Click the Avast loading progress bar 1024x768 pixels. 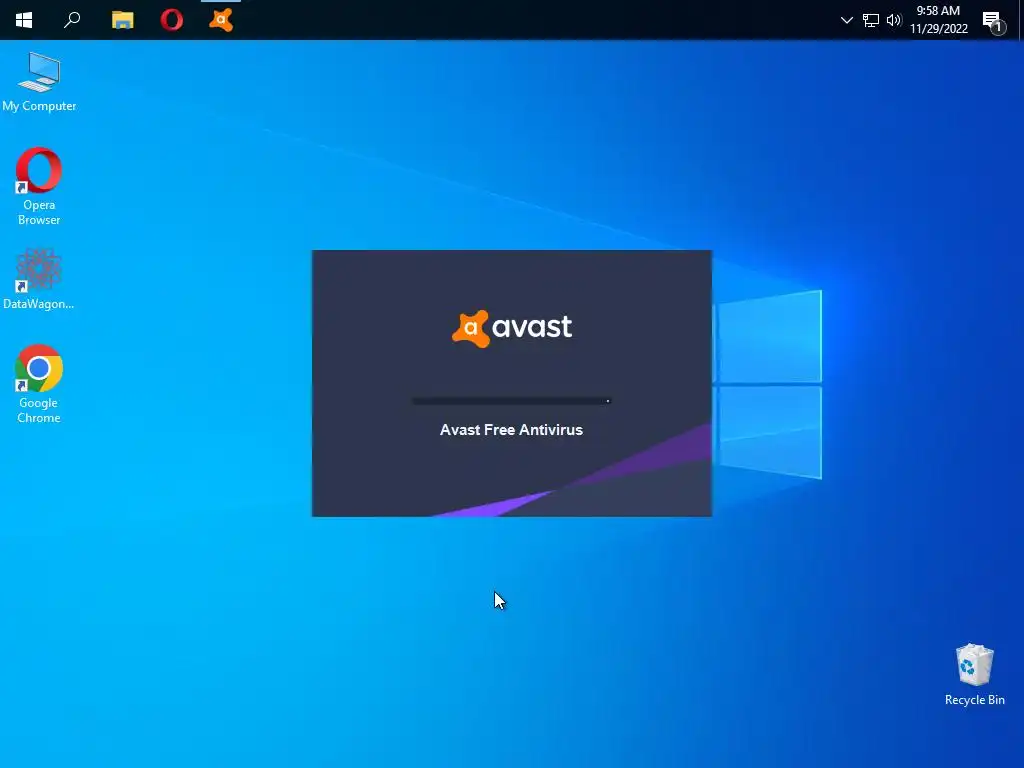click(511, 401)
